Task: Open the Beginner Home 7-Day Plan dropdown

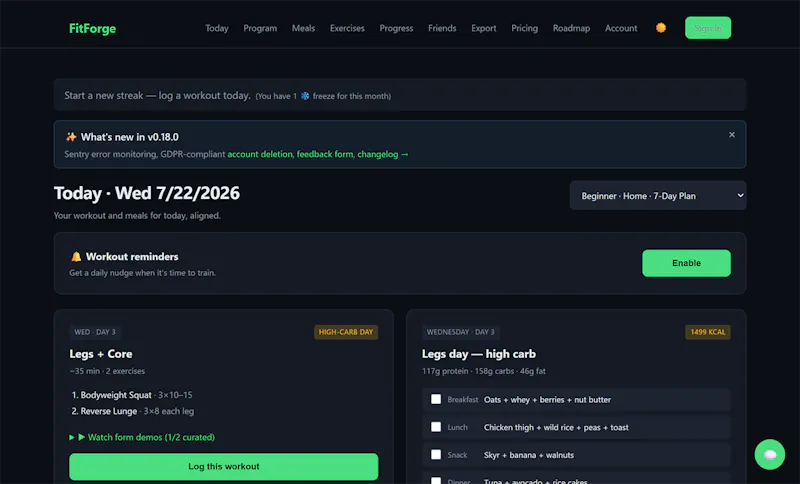Action: click(x=658, y=195)
